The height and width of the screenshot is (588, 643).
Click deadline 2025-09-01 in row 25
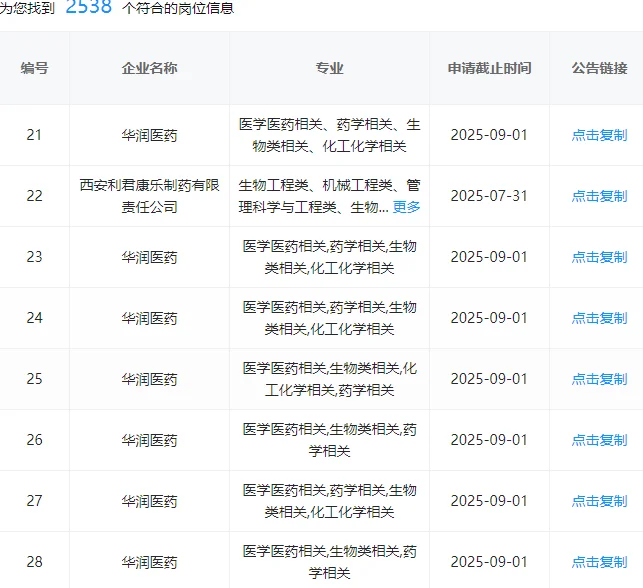[x=489, y=379]
